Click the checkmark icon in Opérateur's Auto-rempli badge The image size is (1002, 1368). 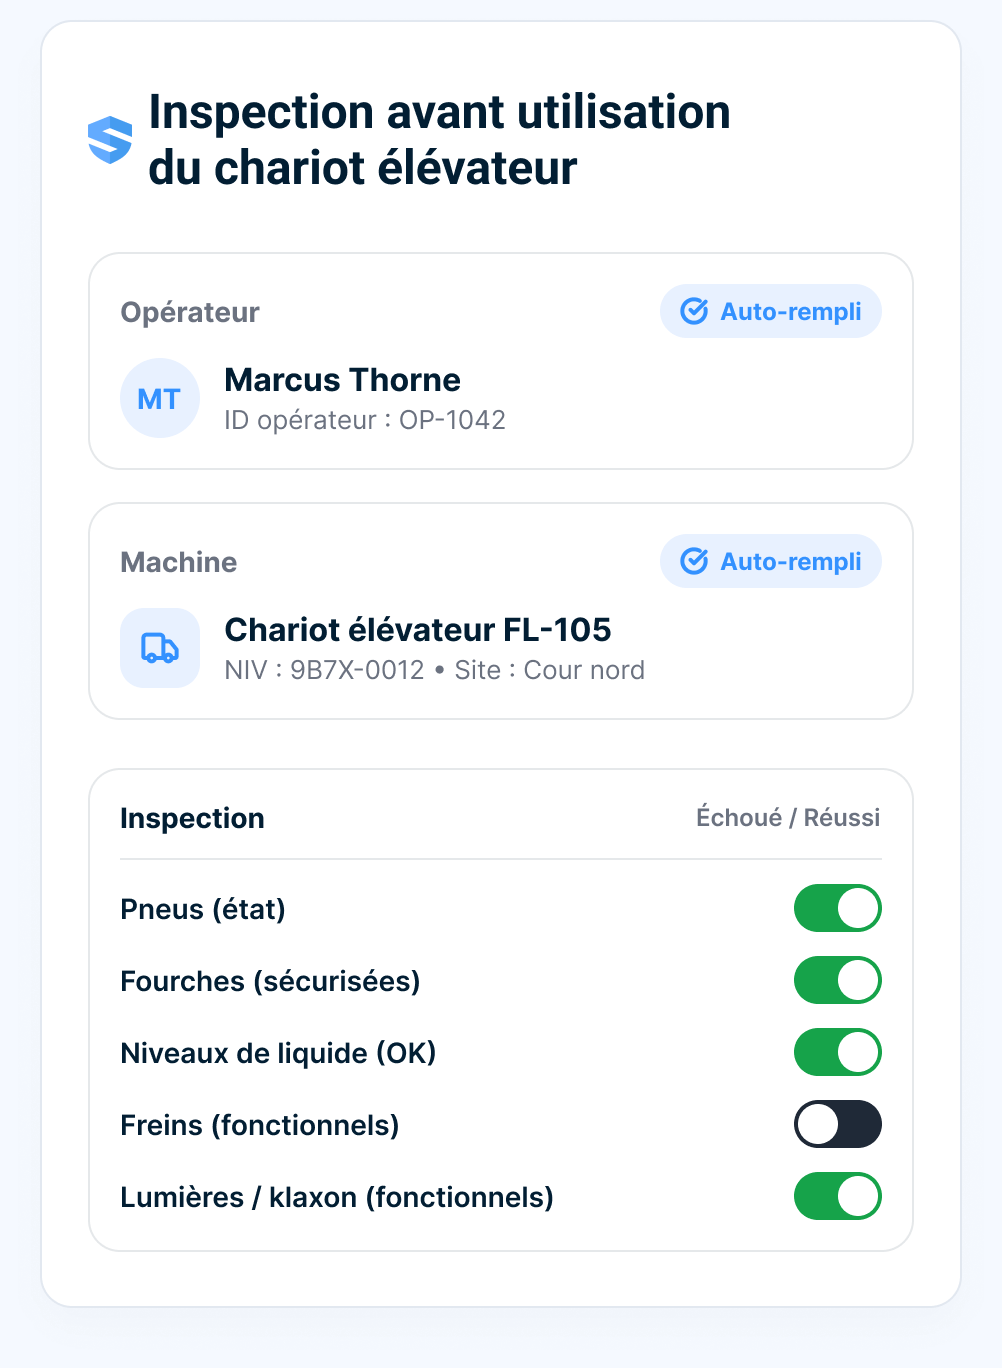click(x=694, y=311)
